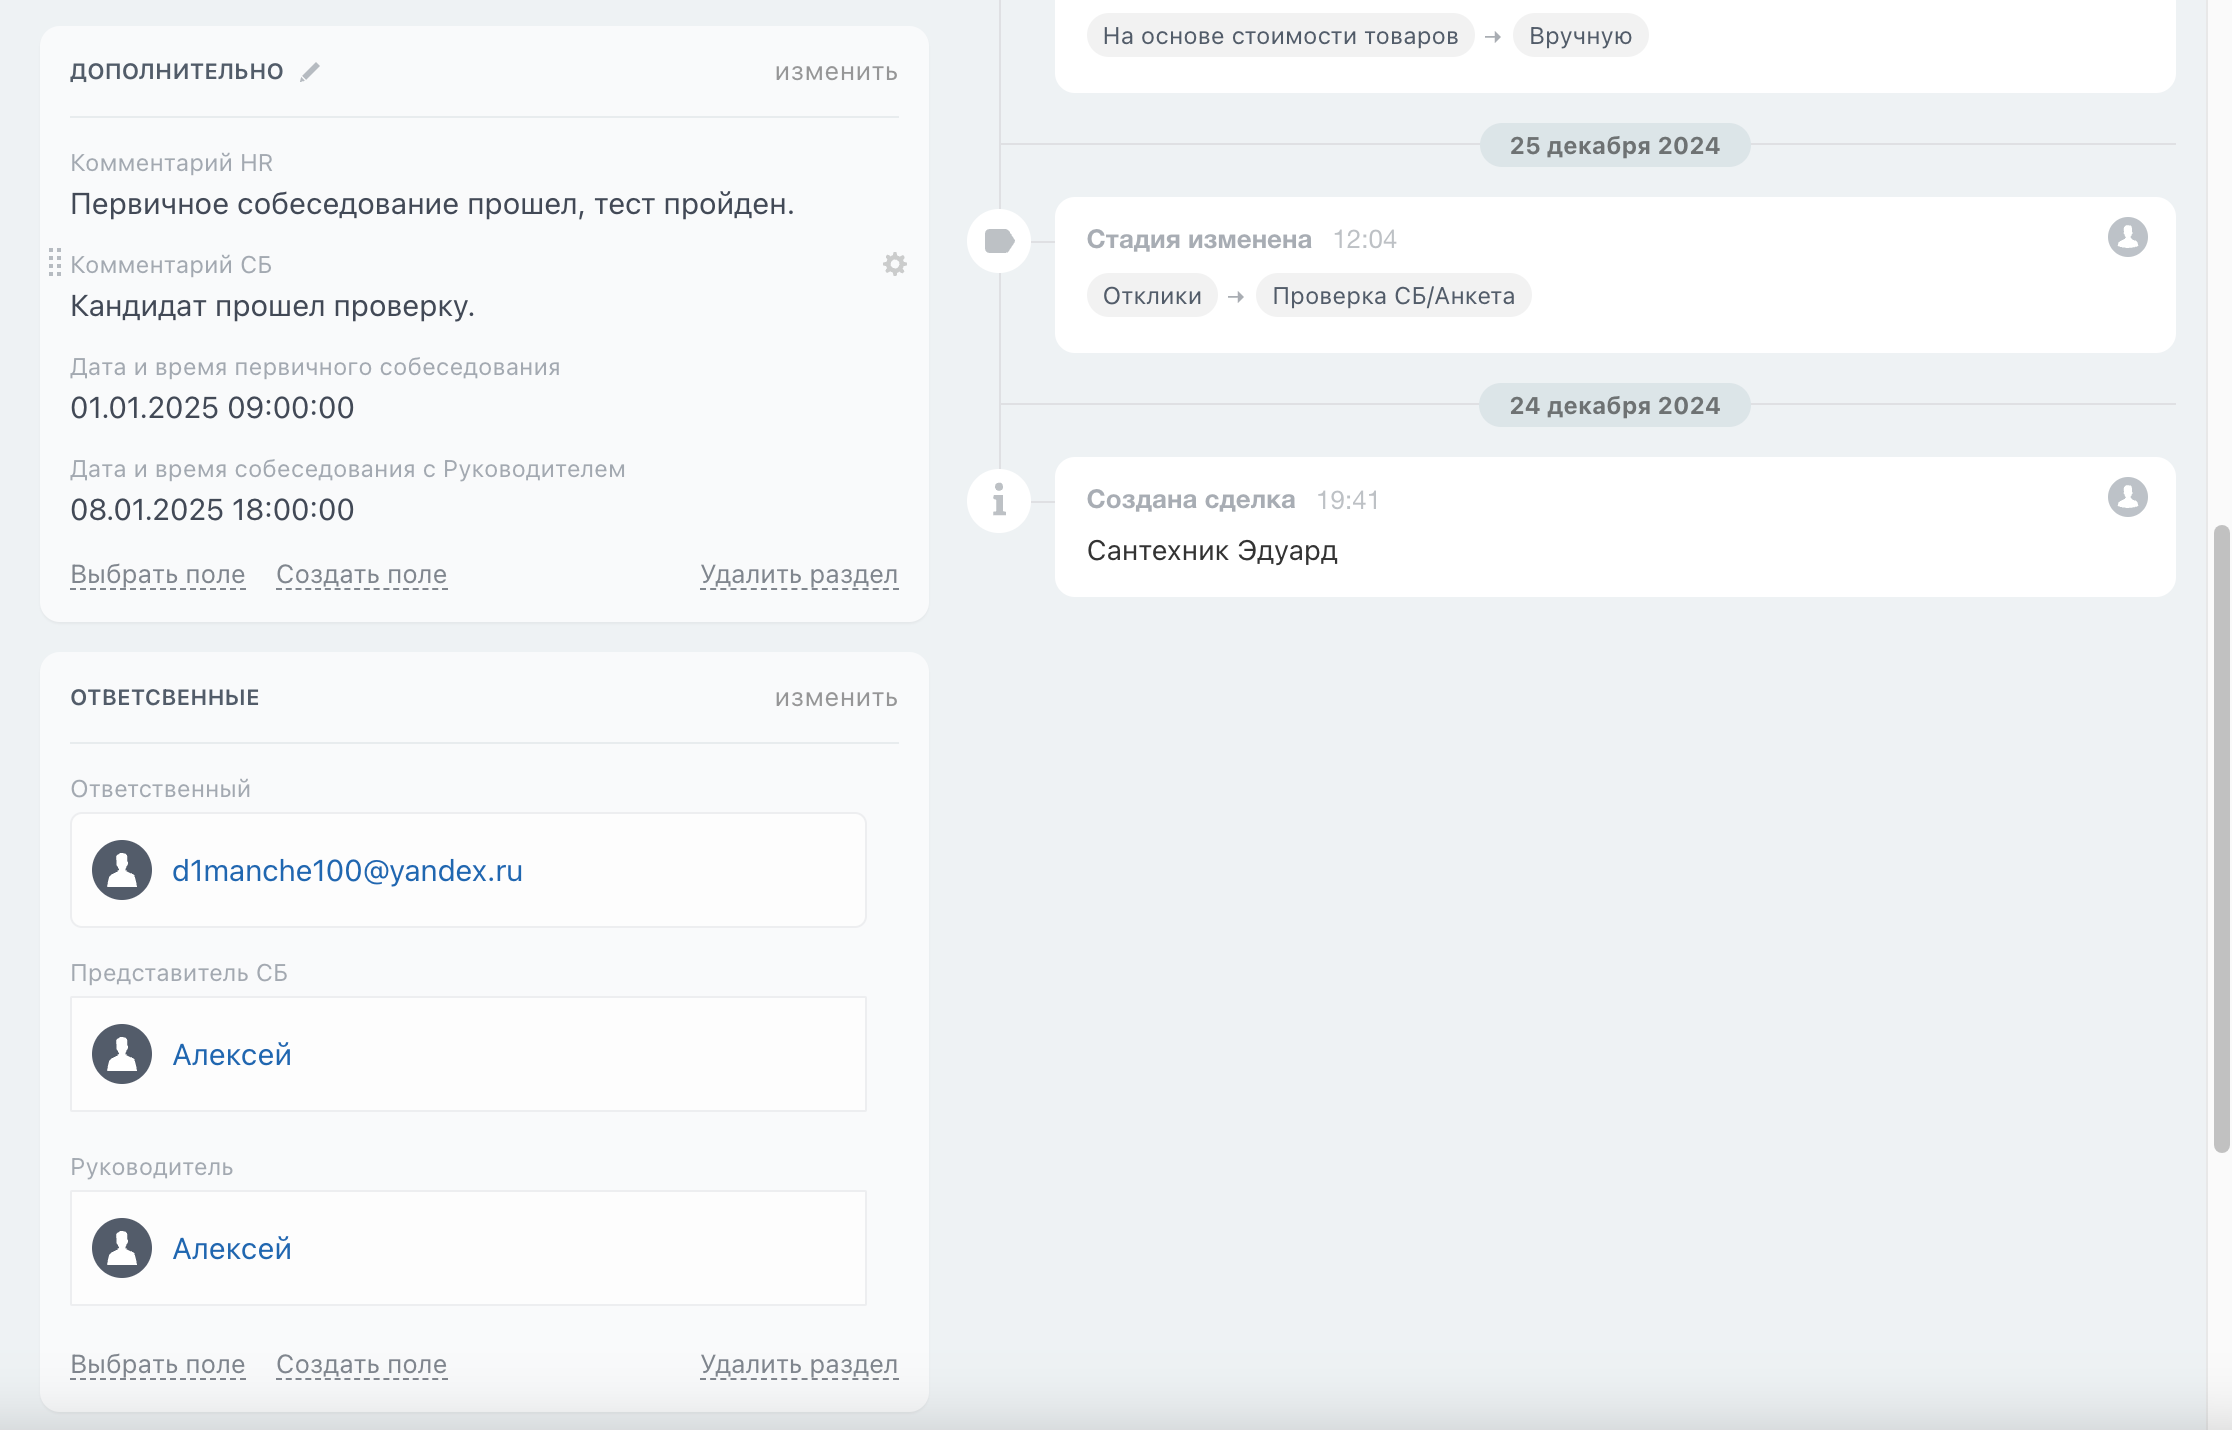Click avatar icon in Представитель СБ field

click(x=122, y=1054)
